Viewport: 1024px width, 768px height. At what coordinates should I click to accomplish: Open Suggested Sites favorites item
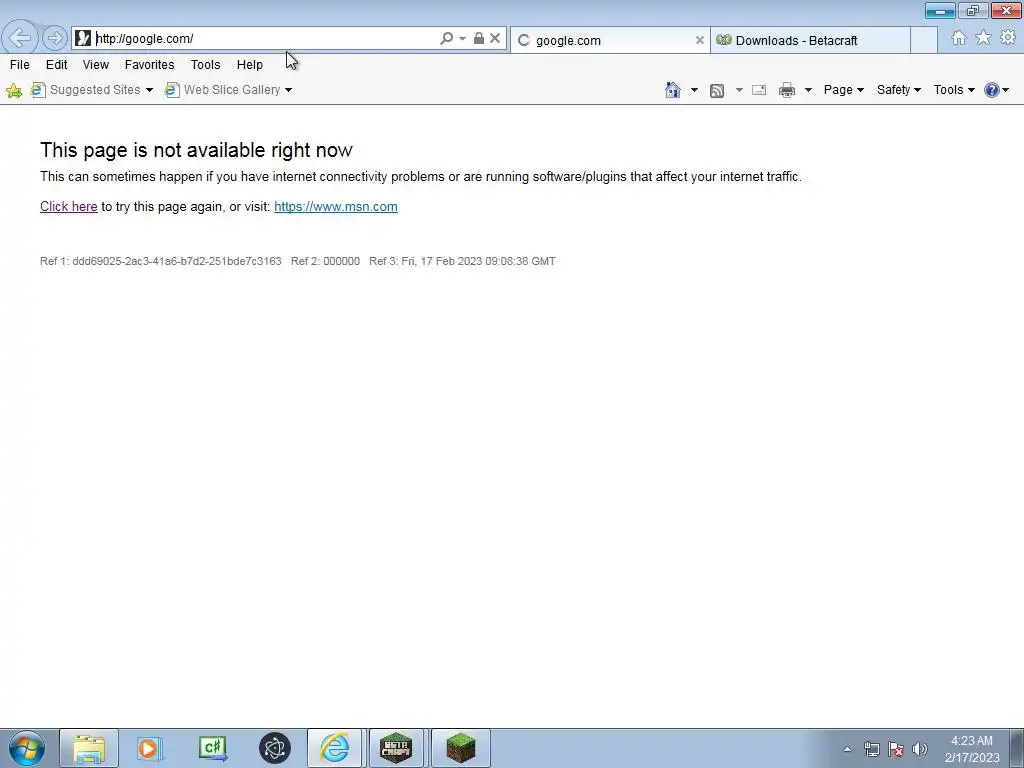[x=86, y=90]
